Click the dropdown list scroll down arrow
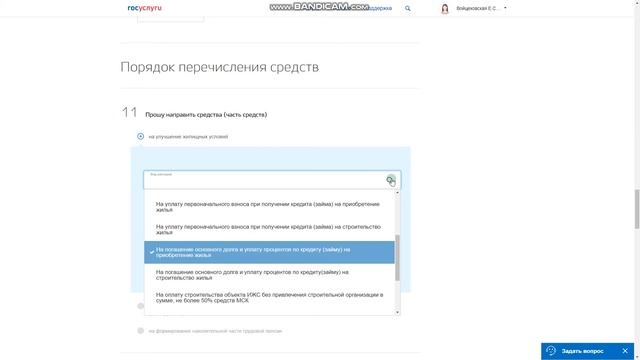This screenshot has width=640, height=360. (398, 313)
